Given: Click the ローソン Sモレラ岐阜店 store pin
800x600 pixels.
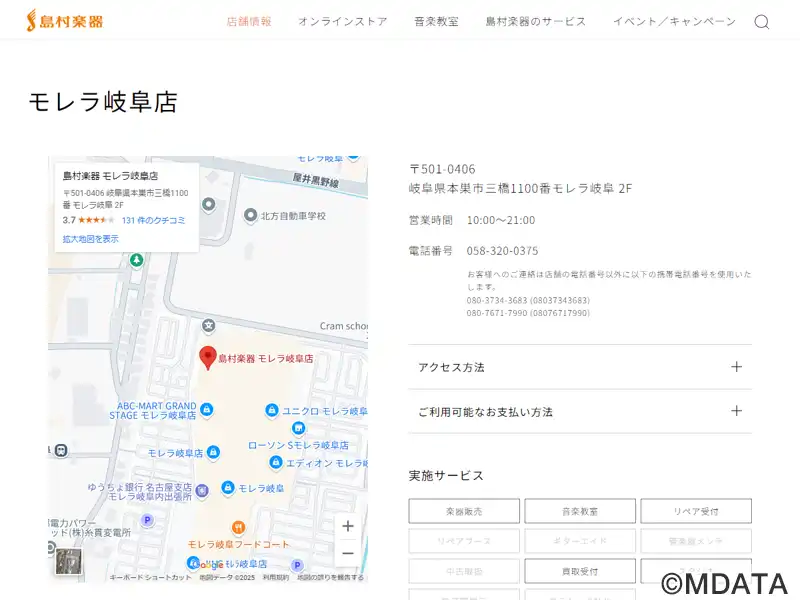Looking at the screenshot, I should tap(298, 428).
